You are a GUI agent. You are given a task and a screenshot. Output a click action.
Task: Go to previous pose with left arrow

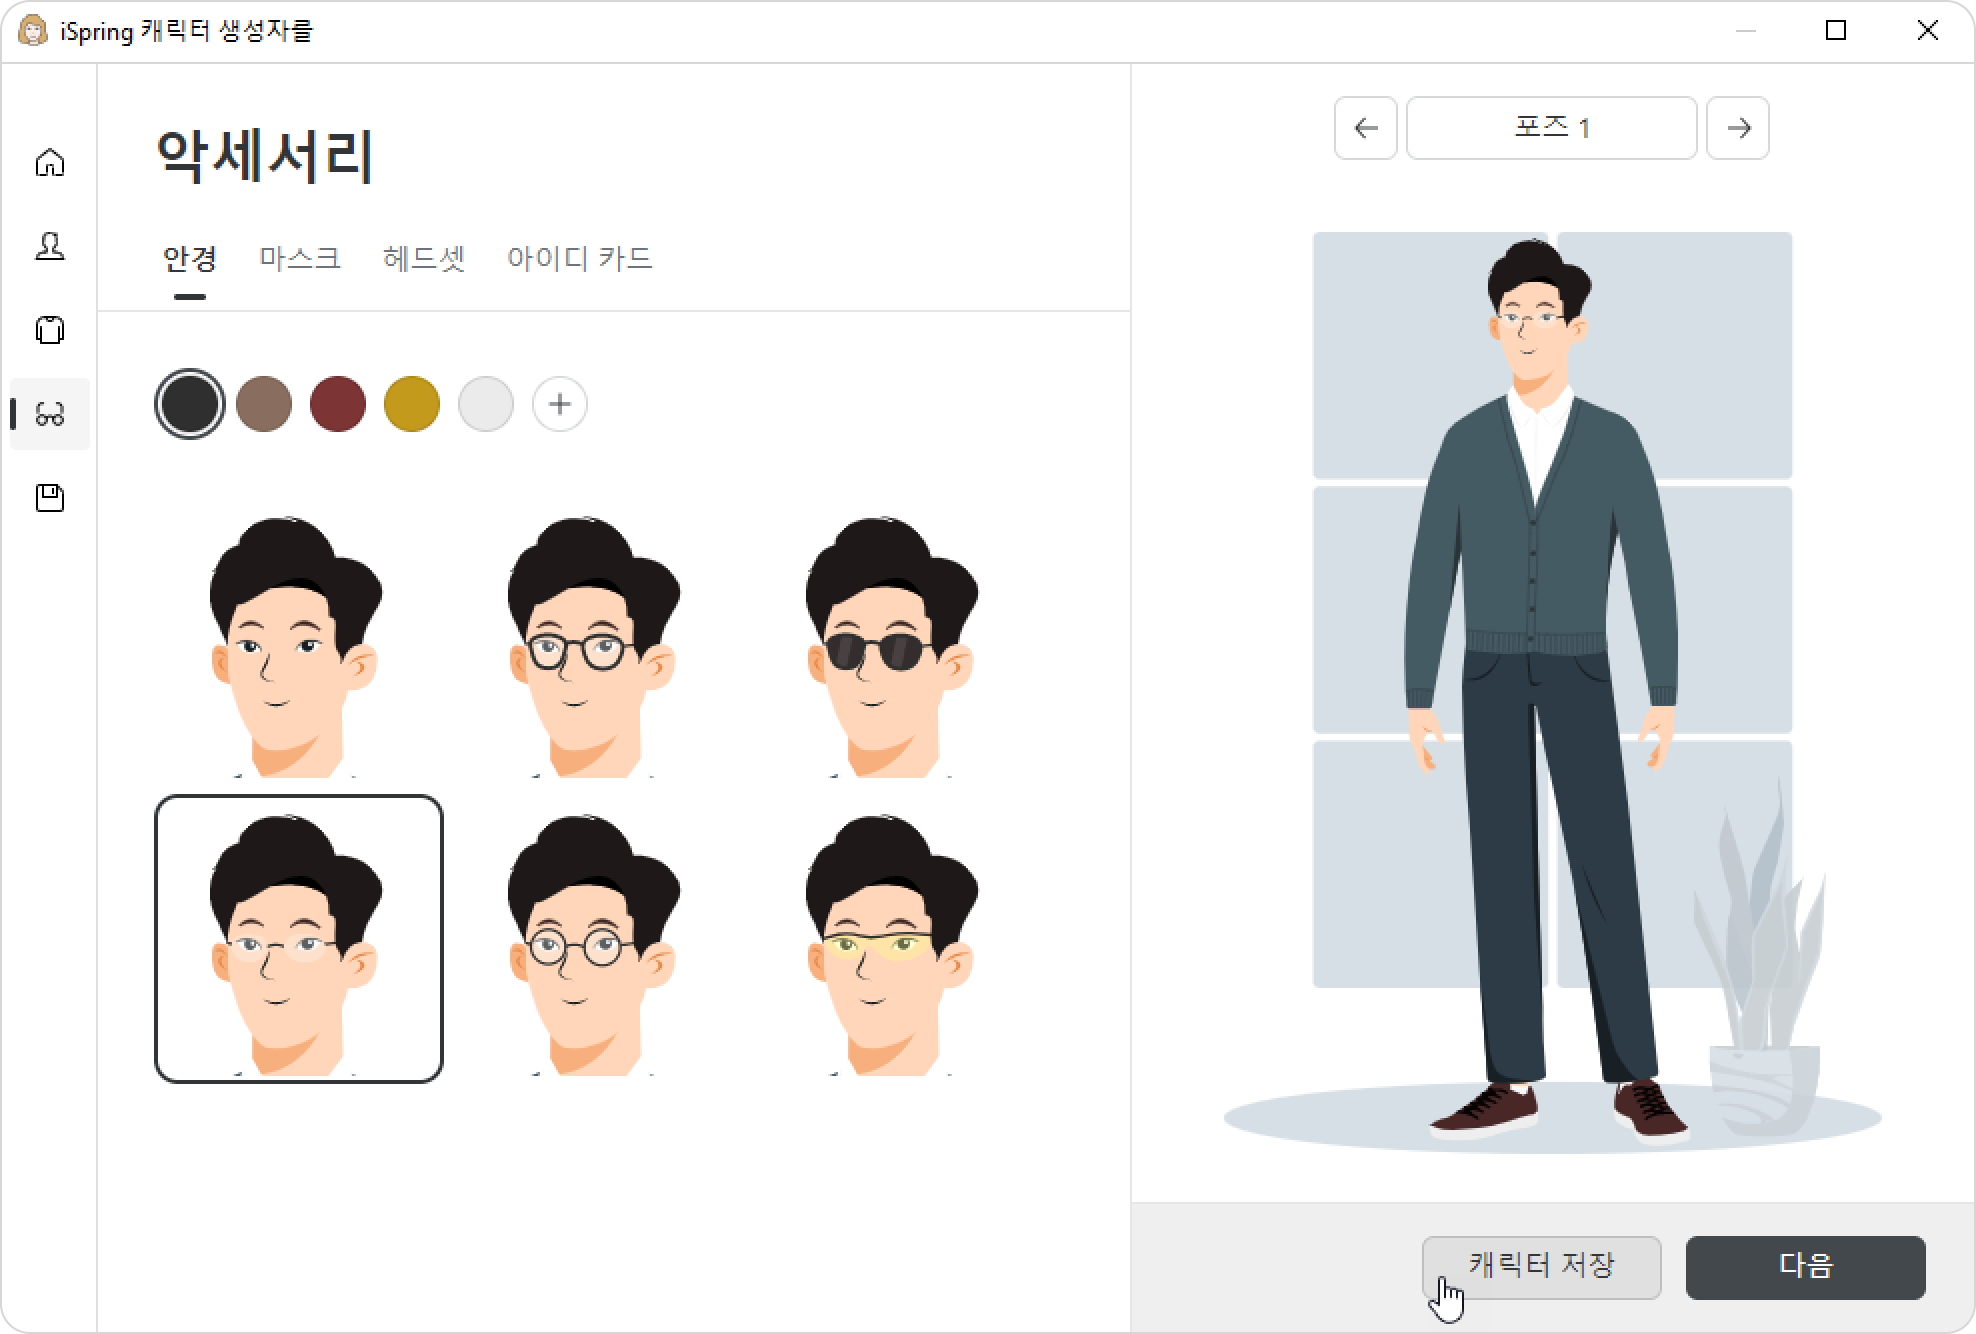pos(1365,128)
